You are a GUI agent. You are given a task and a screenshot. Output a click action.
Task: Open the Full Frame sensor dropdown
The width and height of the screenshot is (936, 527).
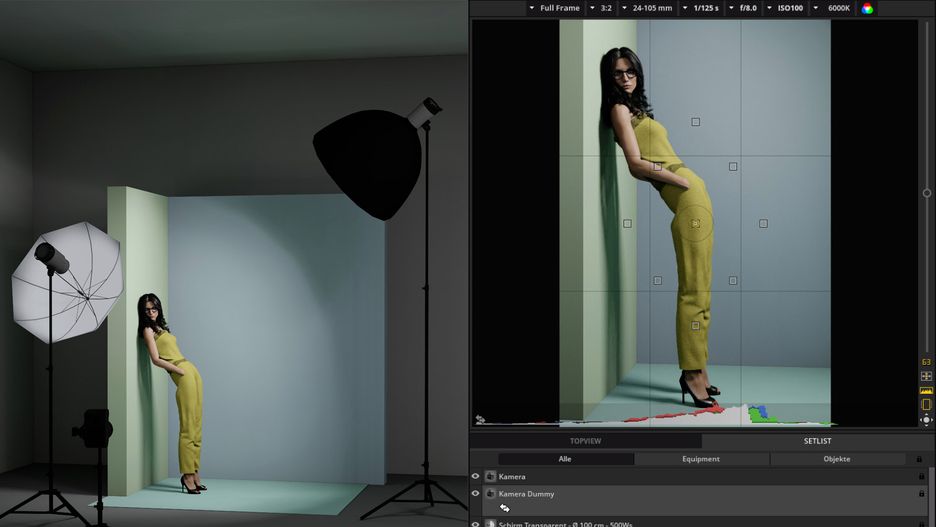coord(554,8)
